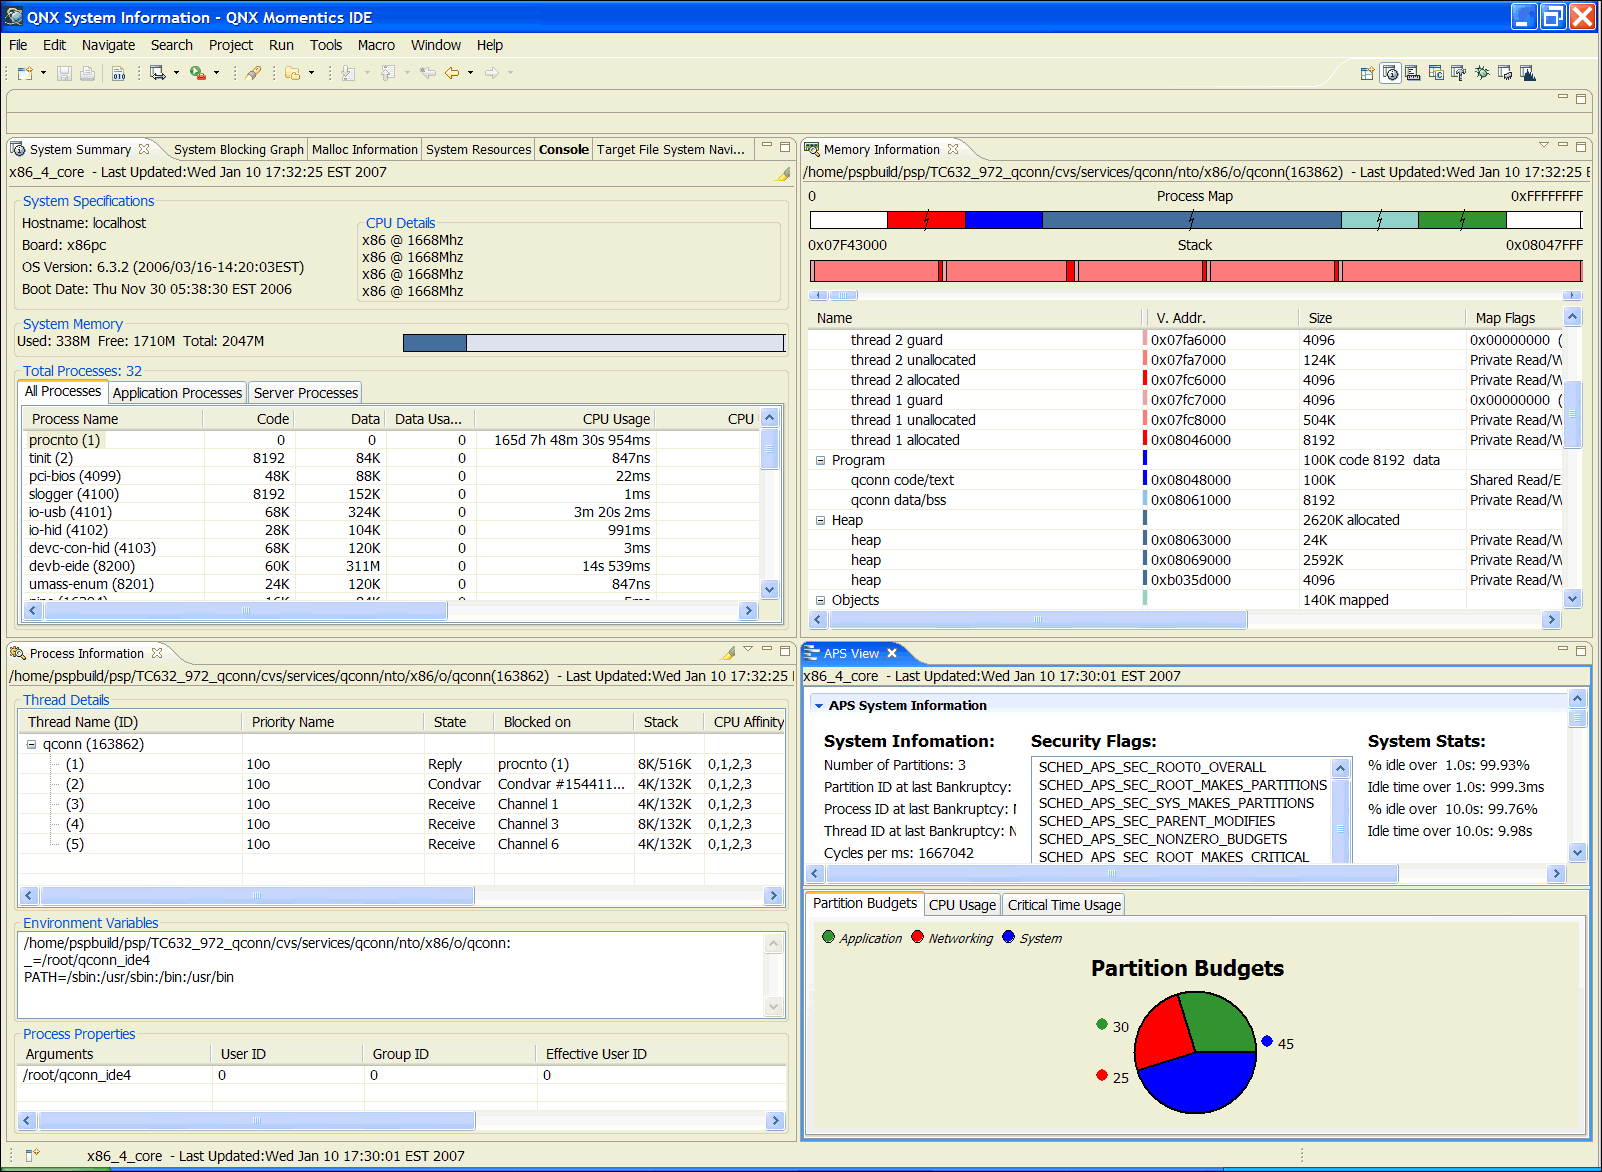This screenshot has width=1602, height=1172.
Task: Click the Print toolbar icon
Action: pyautogui.click(x=86, y=73)
